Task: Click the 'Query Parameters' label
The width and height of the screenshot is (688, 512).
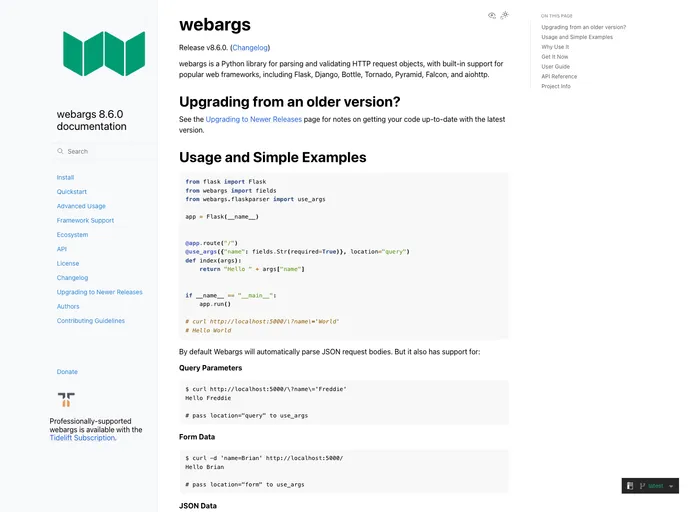Action: pos(210,368)
